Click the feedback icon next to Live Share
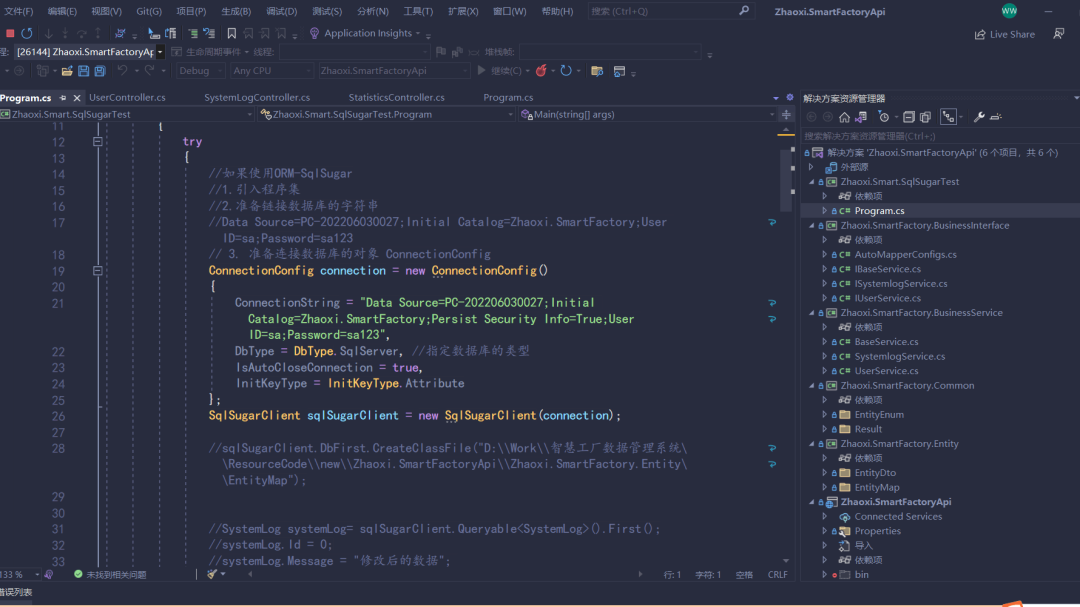Screen dimensions: 1080x607 point(1059,34)
